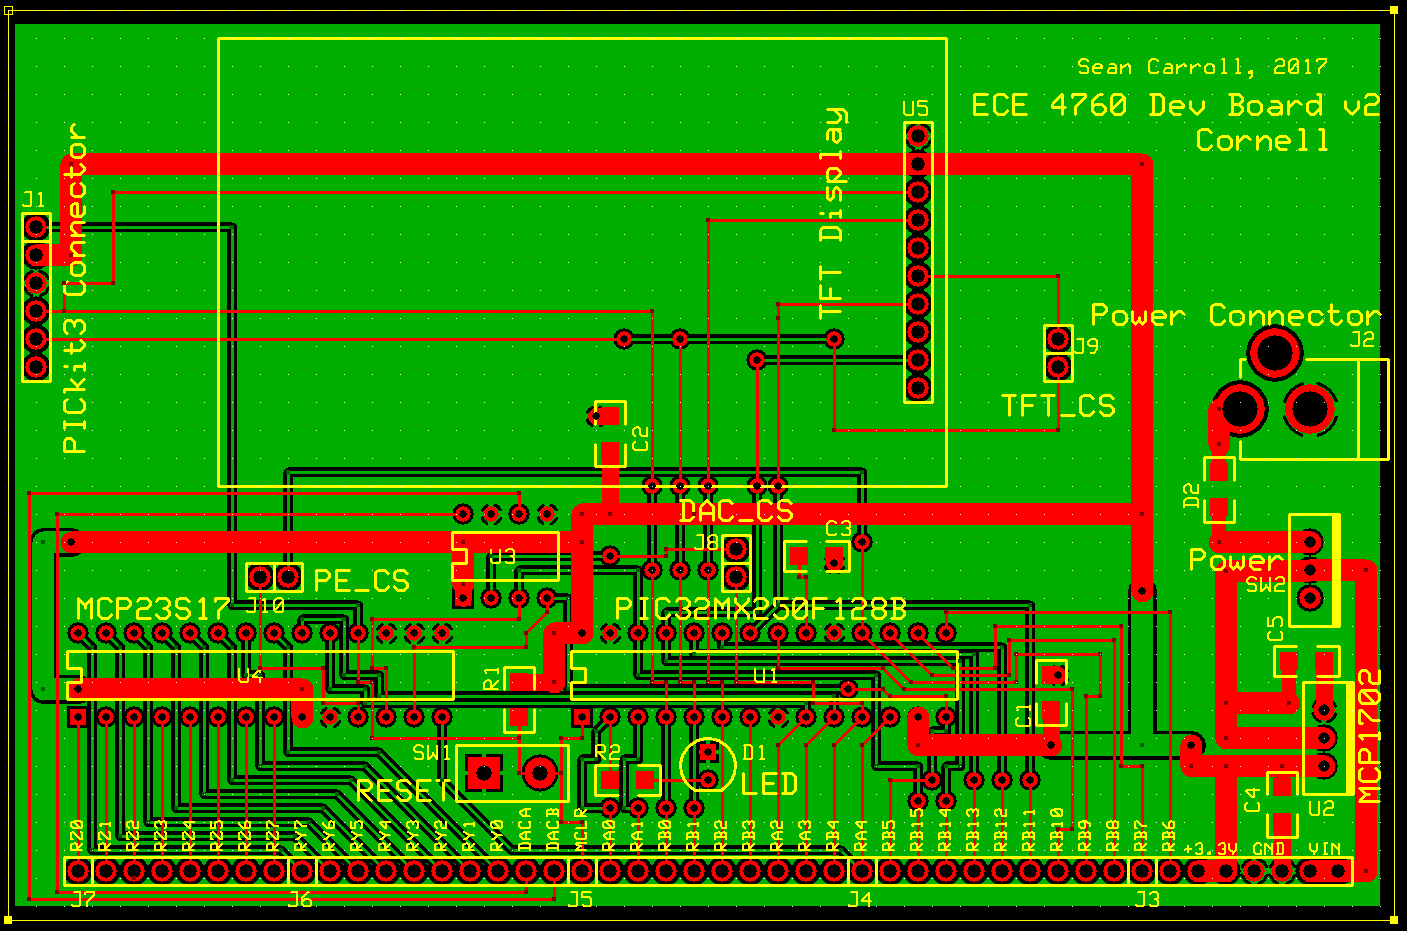Select the "RY7" pin label
The width and height of the screenshot is (1407, 931).
pyautogui.click(x=301, y=837)
